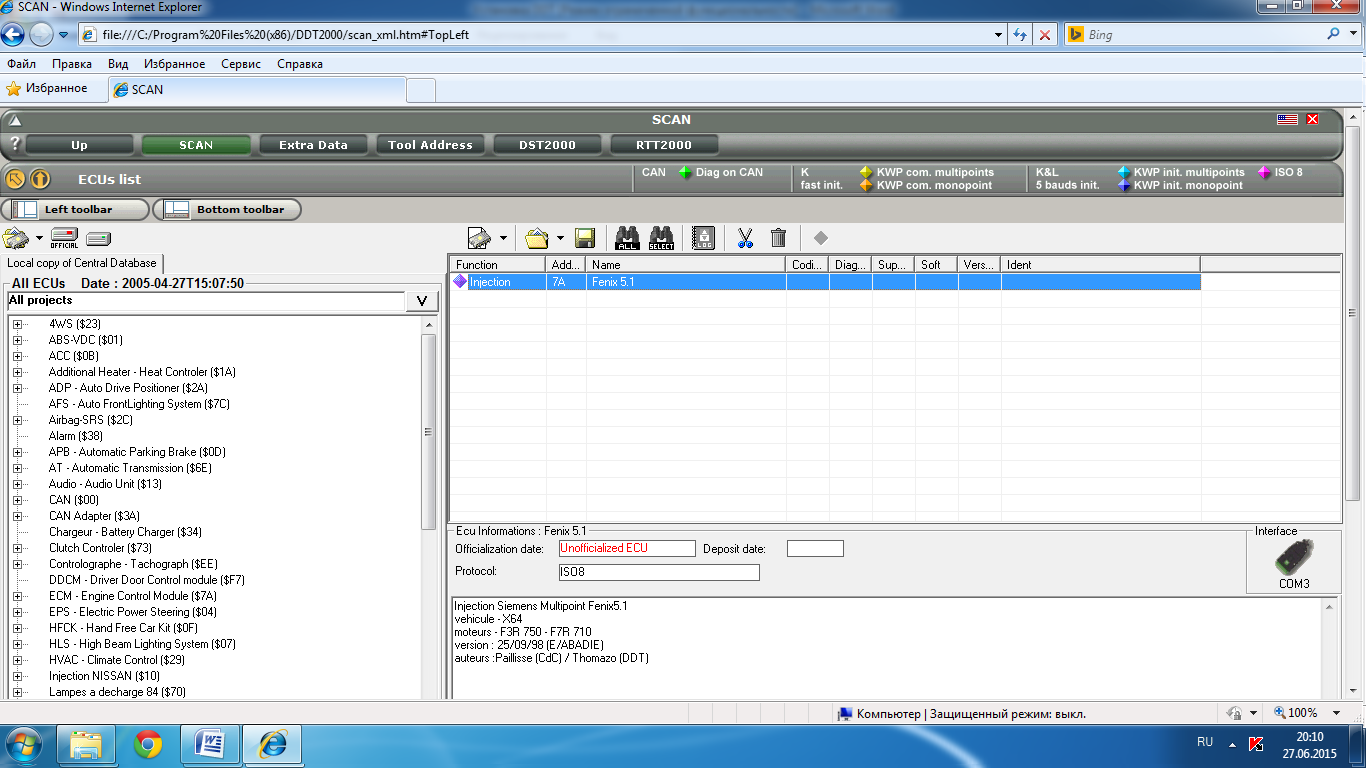The width and height of the screenshot is (1366, 768).
Task: Click the open folder icon in scan toolbar
Action: coord(537,238)
